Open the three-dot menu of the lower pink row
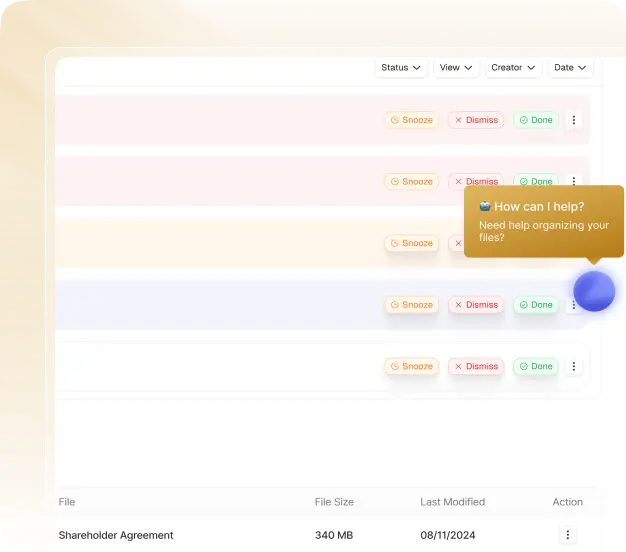Screen dimensions: 626x552 click(574, 180)
